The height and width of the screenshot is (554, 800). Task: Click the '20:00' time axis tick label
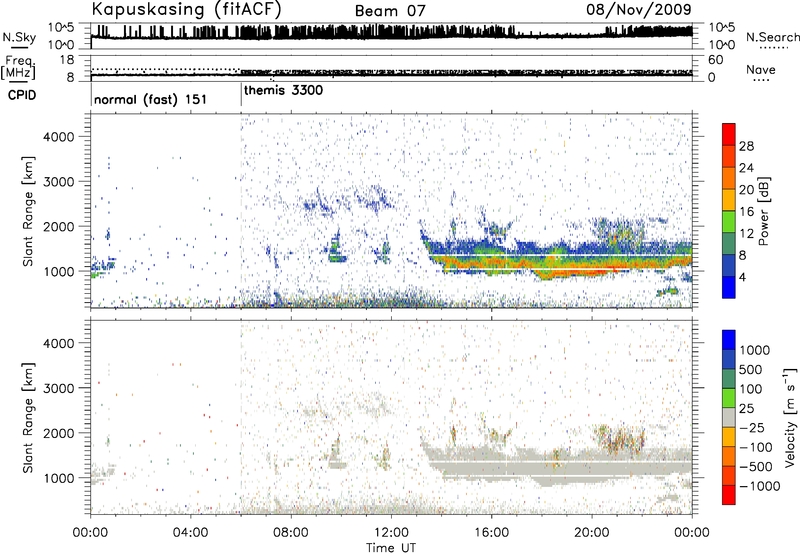pyautogui.click(x=592, y=533)
